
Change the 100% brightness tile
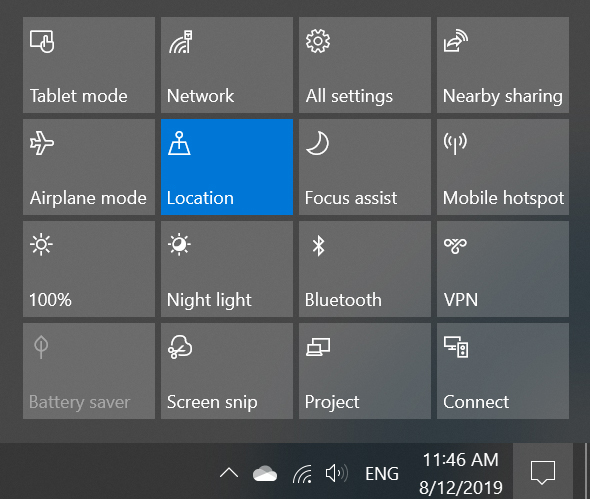(x=89, y=269)
